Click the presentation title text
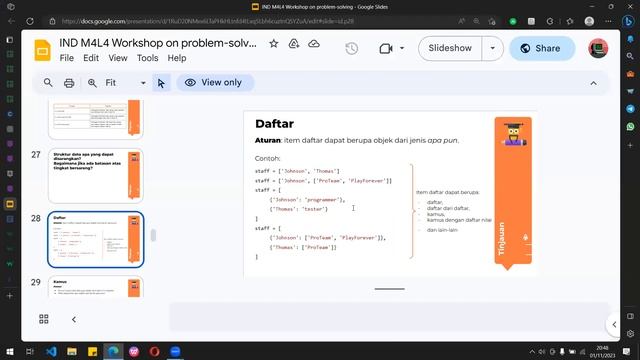The width and height of the screenshot is (640, 360). pyautogui.click(x=158, y=43)
